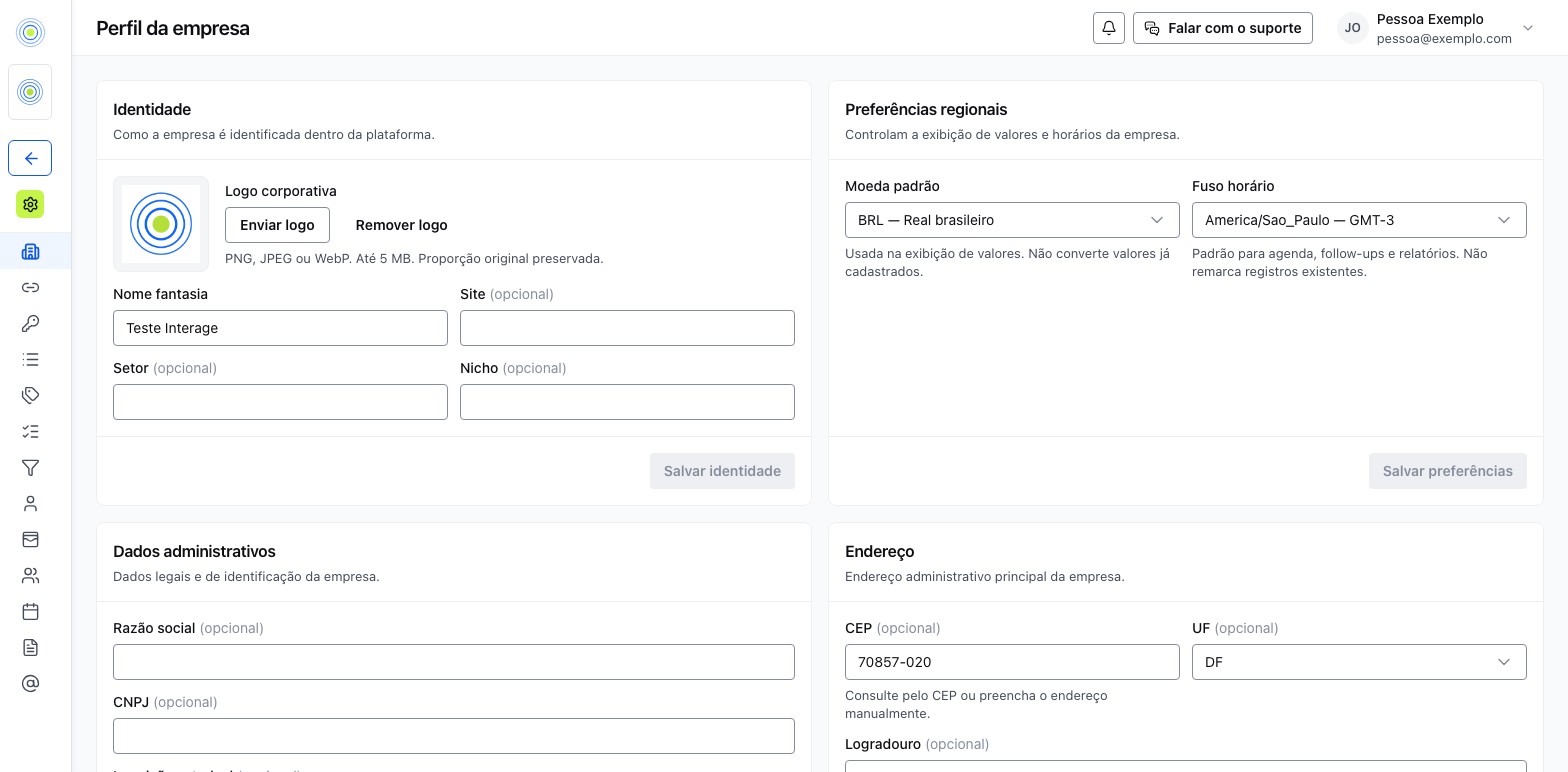
Task: Open the checklist icon in sidebar
Action: pyautogui.click(x=30, y=431)
